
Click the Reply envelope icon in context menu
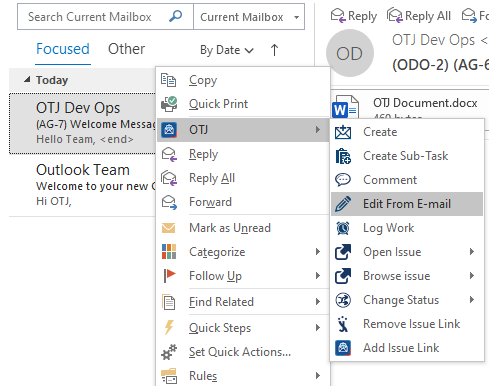pos(169,154)
